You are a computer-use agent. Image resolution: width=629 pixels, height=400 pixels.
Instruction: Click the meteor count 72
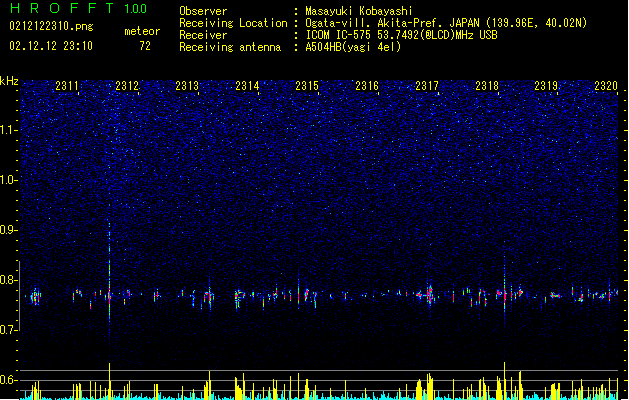(x=145, y=46)
